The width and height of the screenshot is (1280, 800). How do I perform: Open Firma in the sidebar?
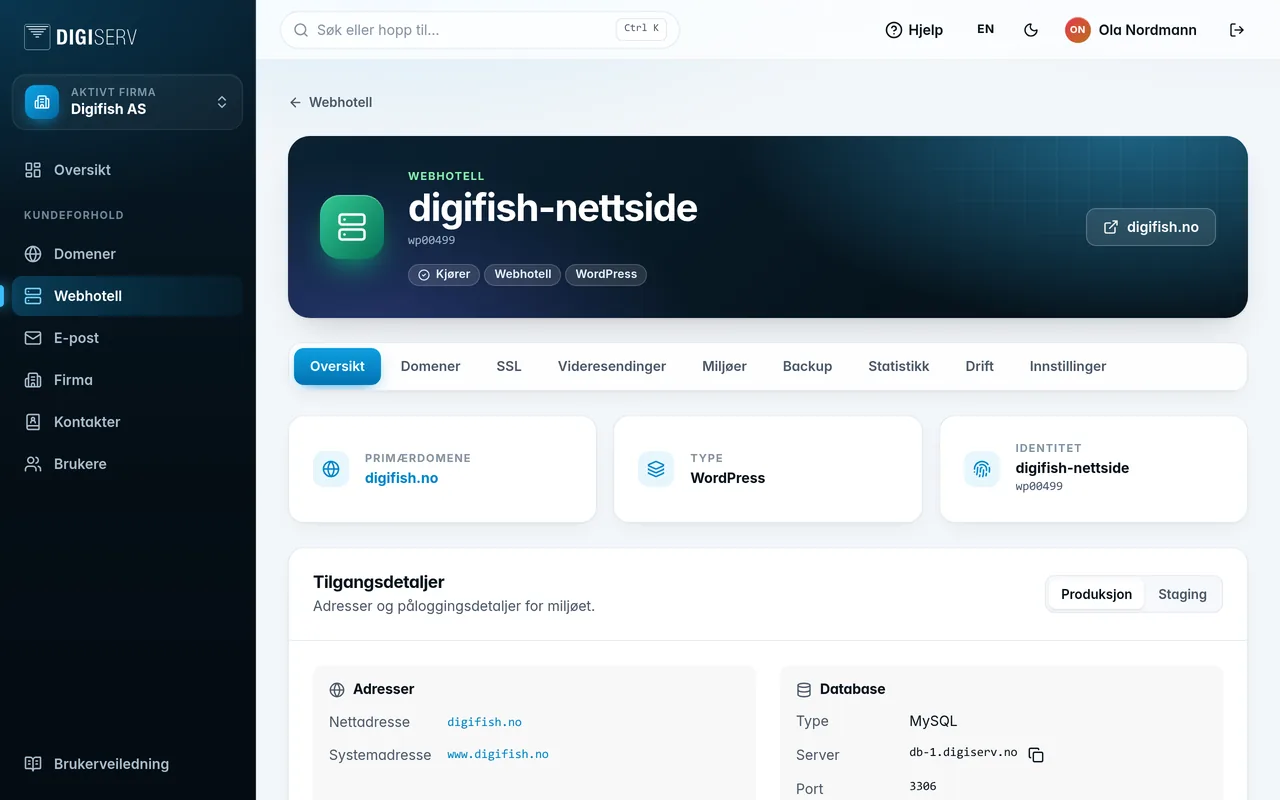(x=127, y=380)
